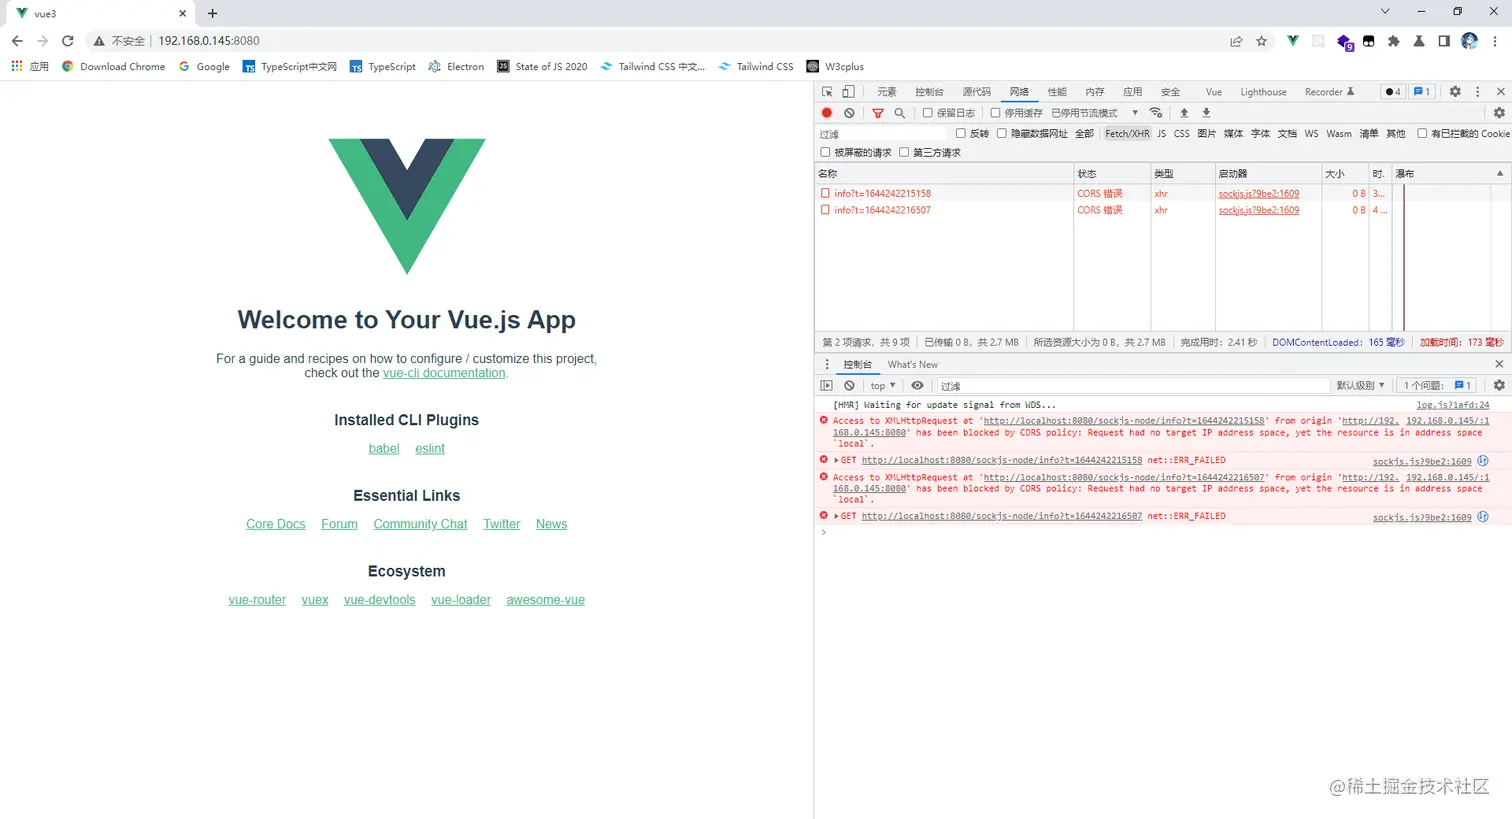
Task: Open DevTools settings gear
Action: [x=1455, y=91]
